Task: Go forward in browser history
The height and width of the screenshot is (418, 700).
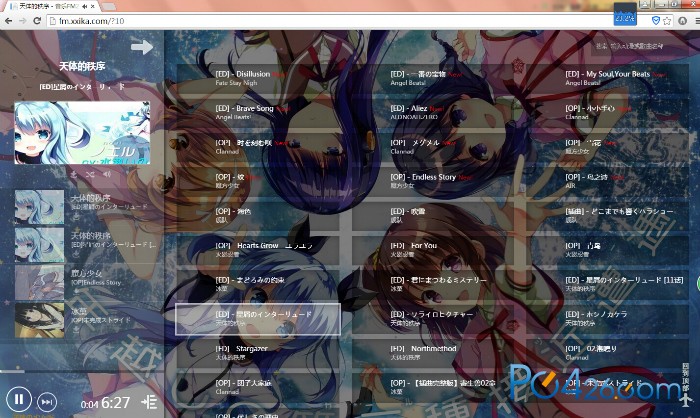Action: 23,21
